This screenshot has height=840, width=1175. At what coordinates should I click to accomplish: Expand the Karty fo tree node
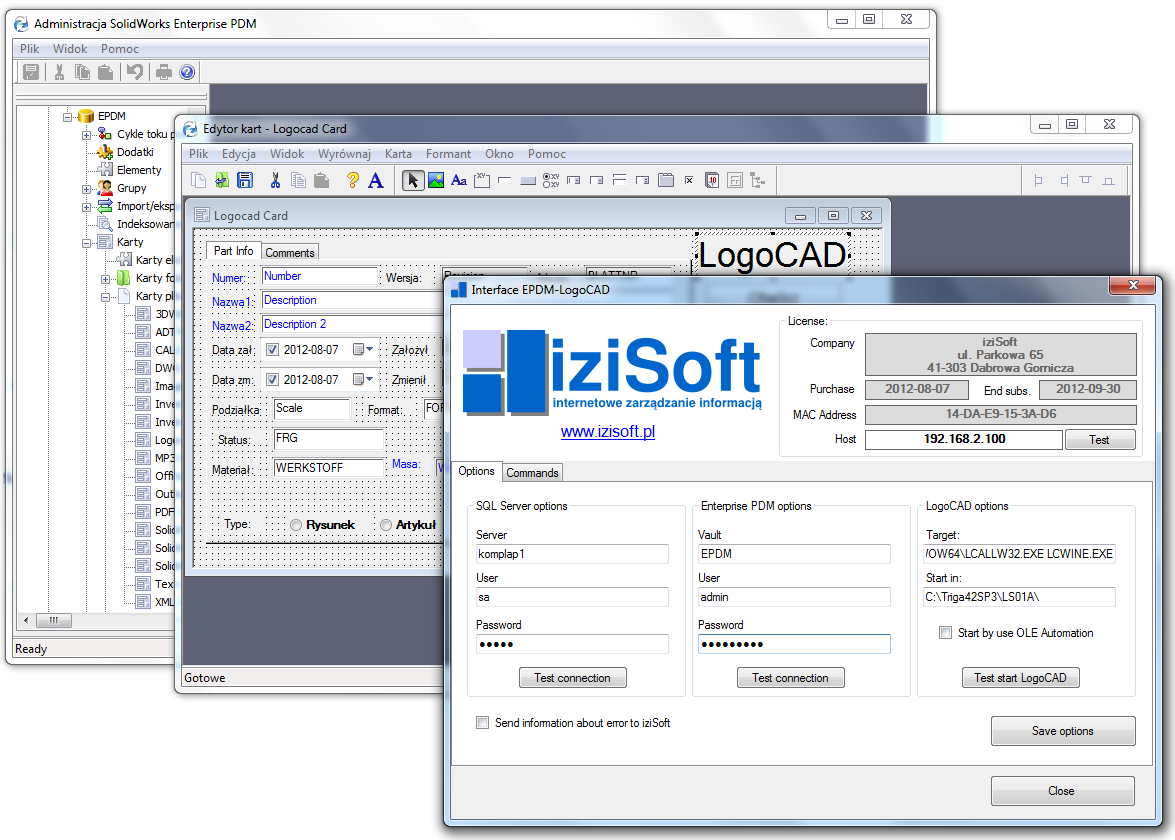105,278
